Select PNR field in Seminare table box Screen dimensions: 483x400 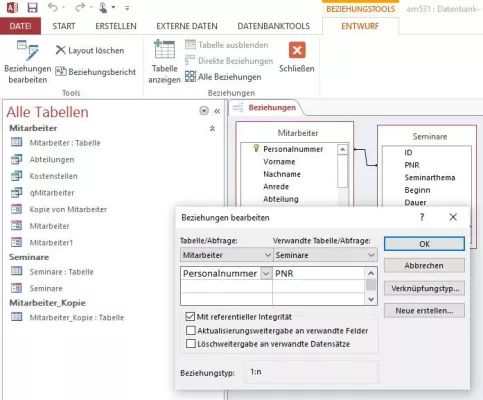[412, 165]
